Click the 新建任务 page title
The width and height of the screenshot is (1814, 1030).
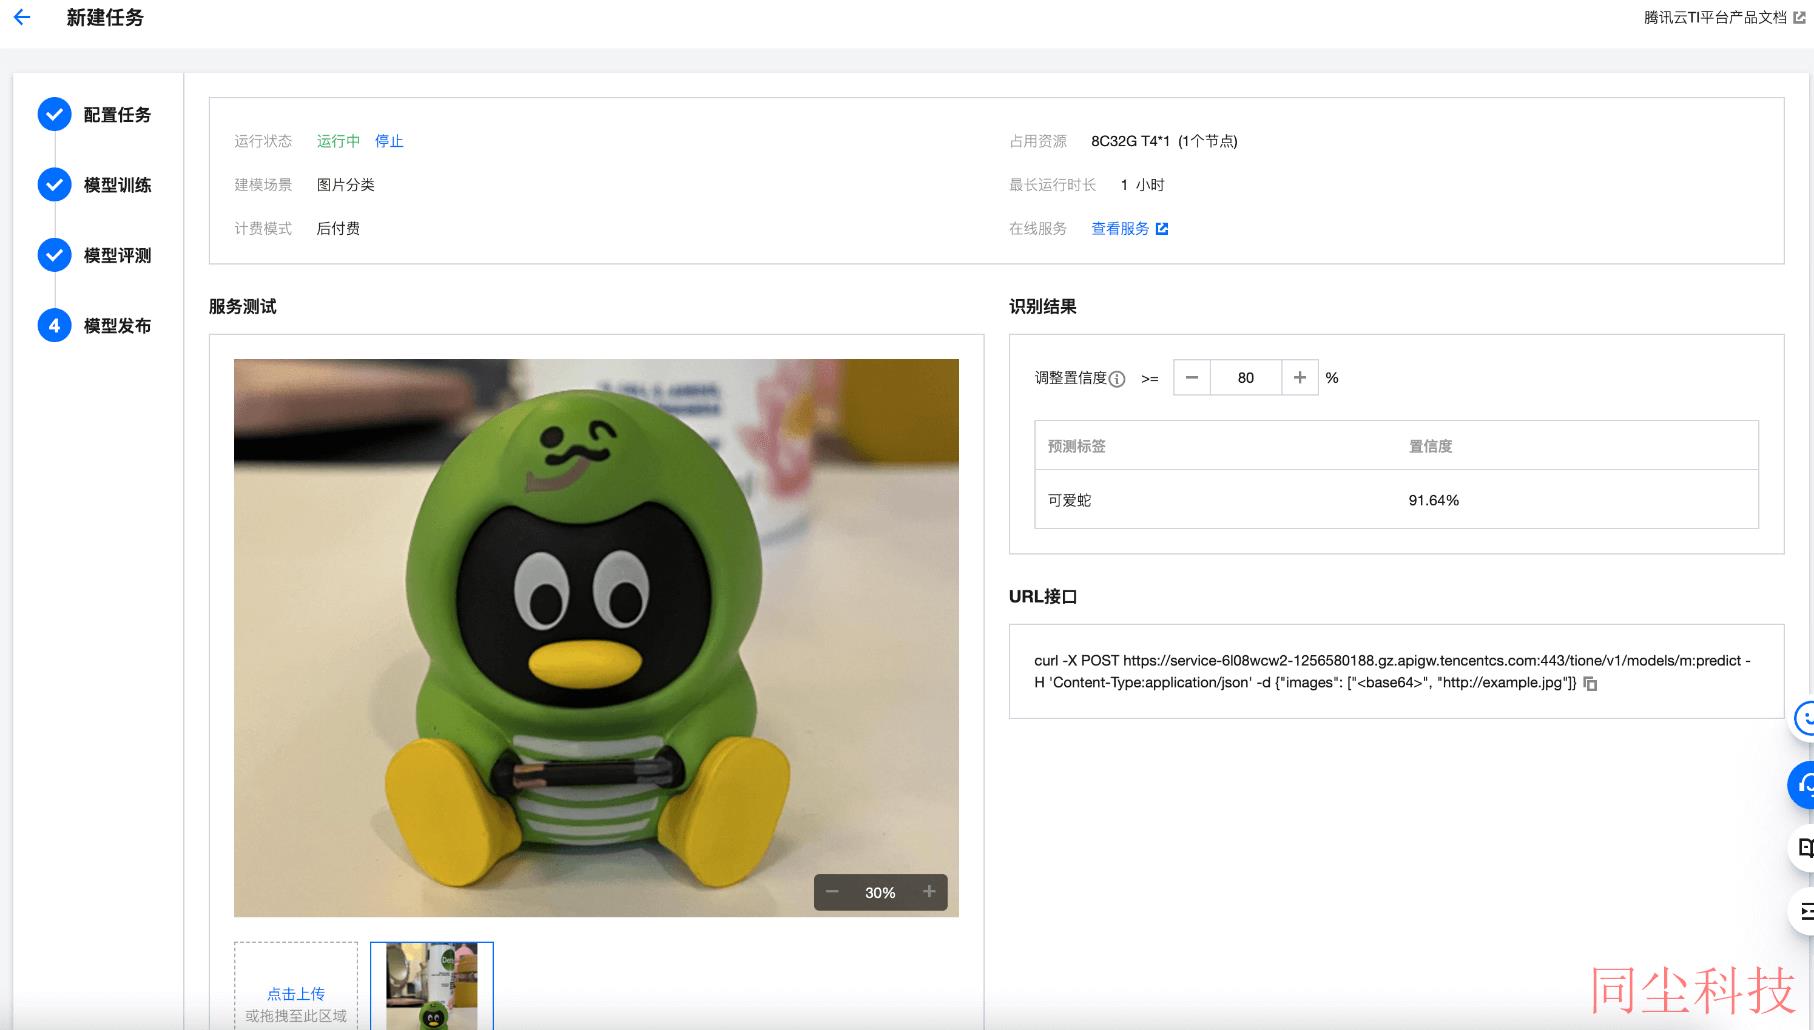105,17
